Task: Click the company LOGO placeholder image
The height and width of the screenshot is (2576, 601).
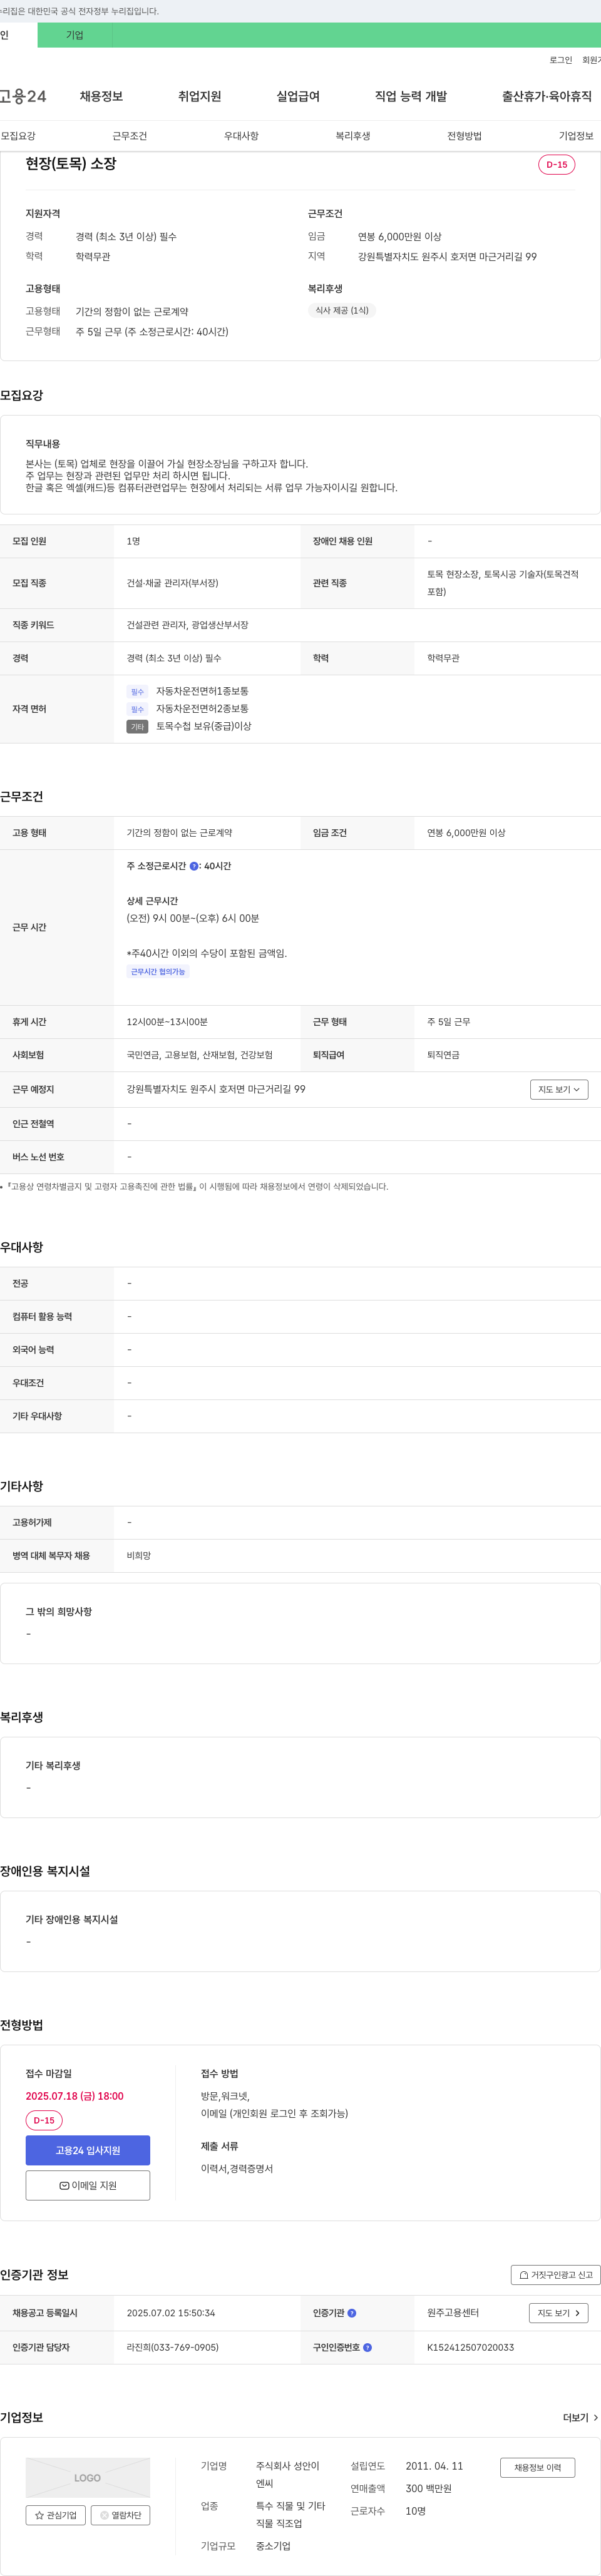Action: (88, 2478)
